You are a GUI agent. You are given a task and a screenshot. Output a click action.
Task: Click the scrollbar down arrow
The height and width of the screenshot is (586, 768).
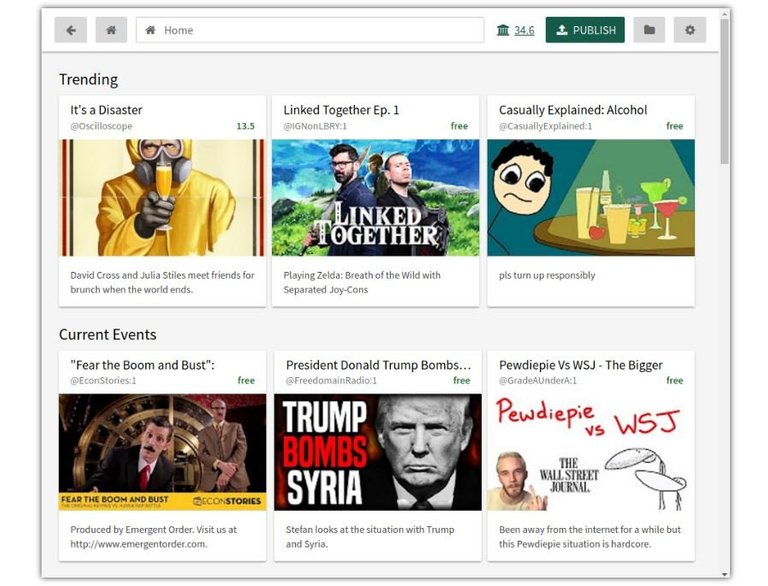pos(724,574)
